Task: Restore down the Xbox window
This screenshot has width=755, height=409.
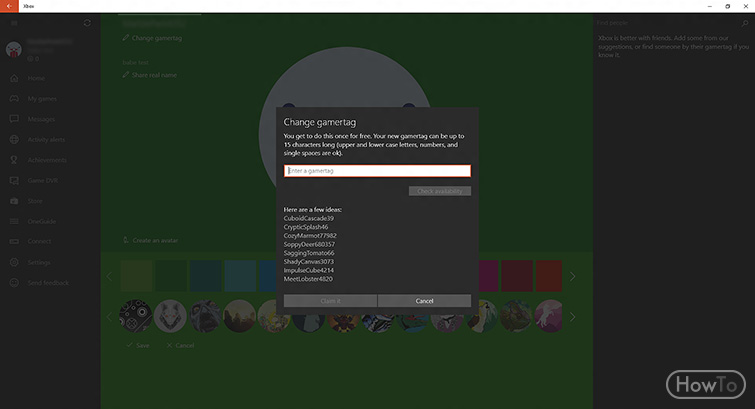Action: 728,6
